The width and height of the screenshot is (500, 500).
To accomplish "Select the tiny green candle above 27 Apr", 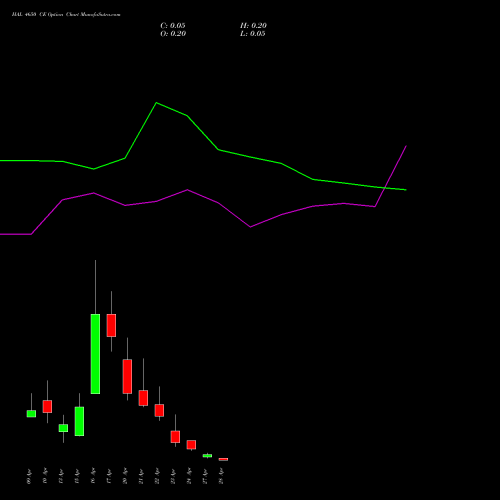I will point(207,456).
